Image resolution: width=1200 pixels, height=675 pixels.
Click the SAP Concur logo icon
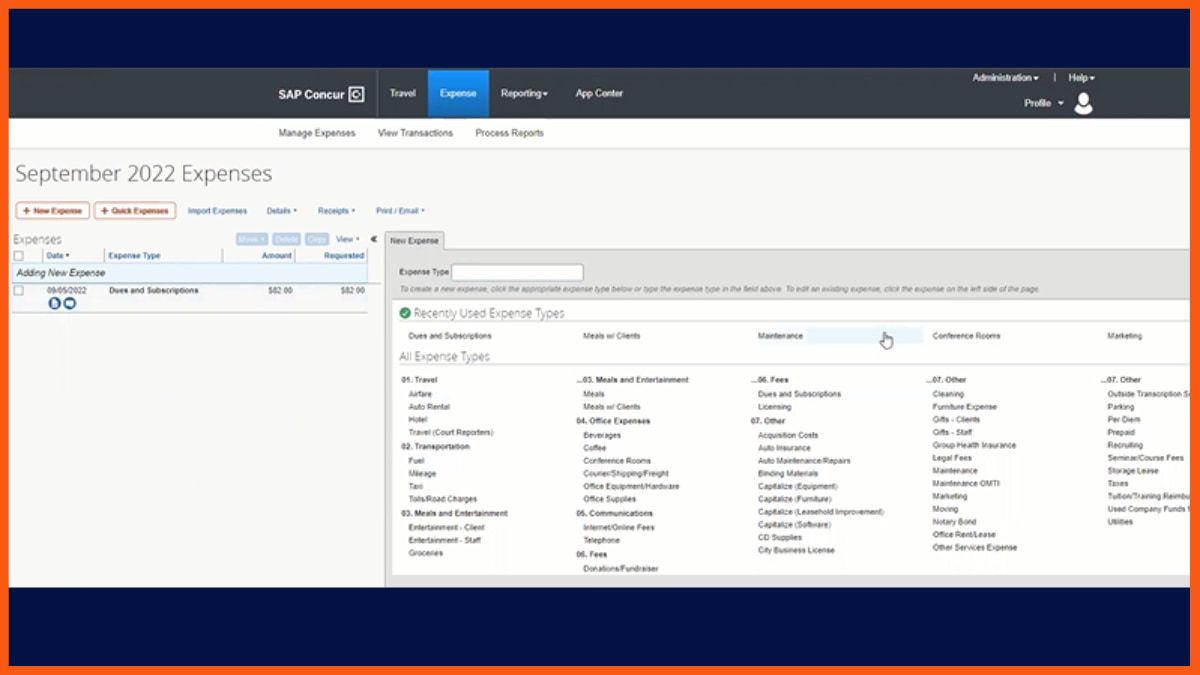pos(356,94)
